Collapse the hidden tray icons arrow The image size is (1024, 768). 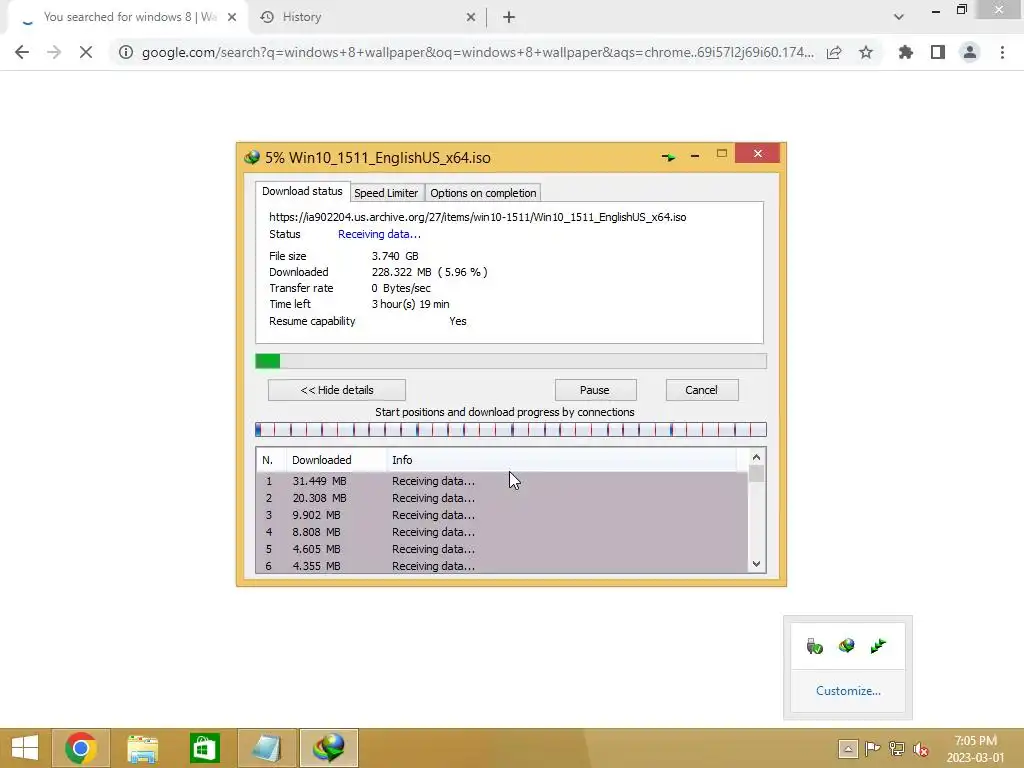[848, 748]
